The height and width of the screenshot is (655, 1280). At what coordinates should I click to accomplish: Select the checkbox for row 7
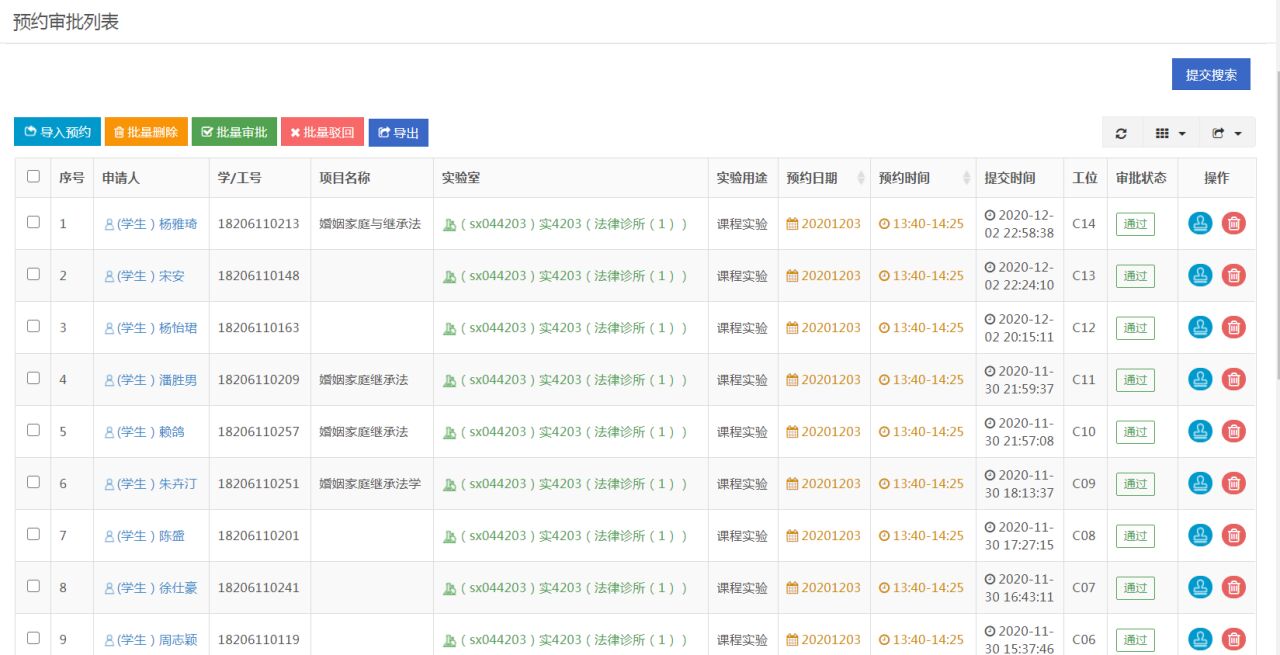33,535
